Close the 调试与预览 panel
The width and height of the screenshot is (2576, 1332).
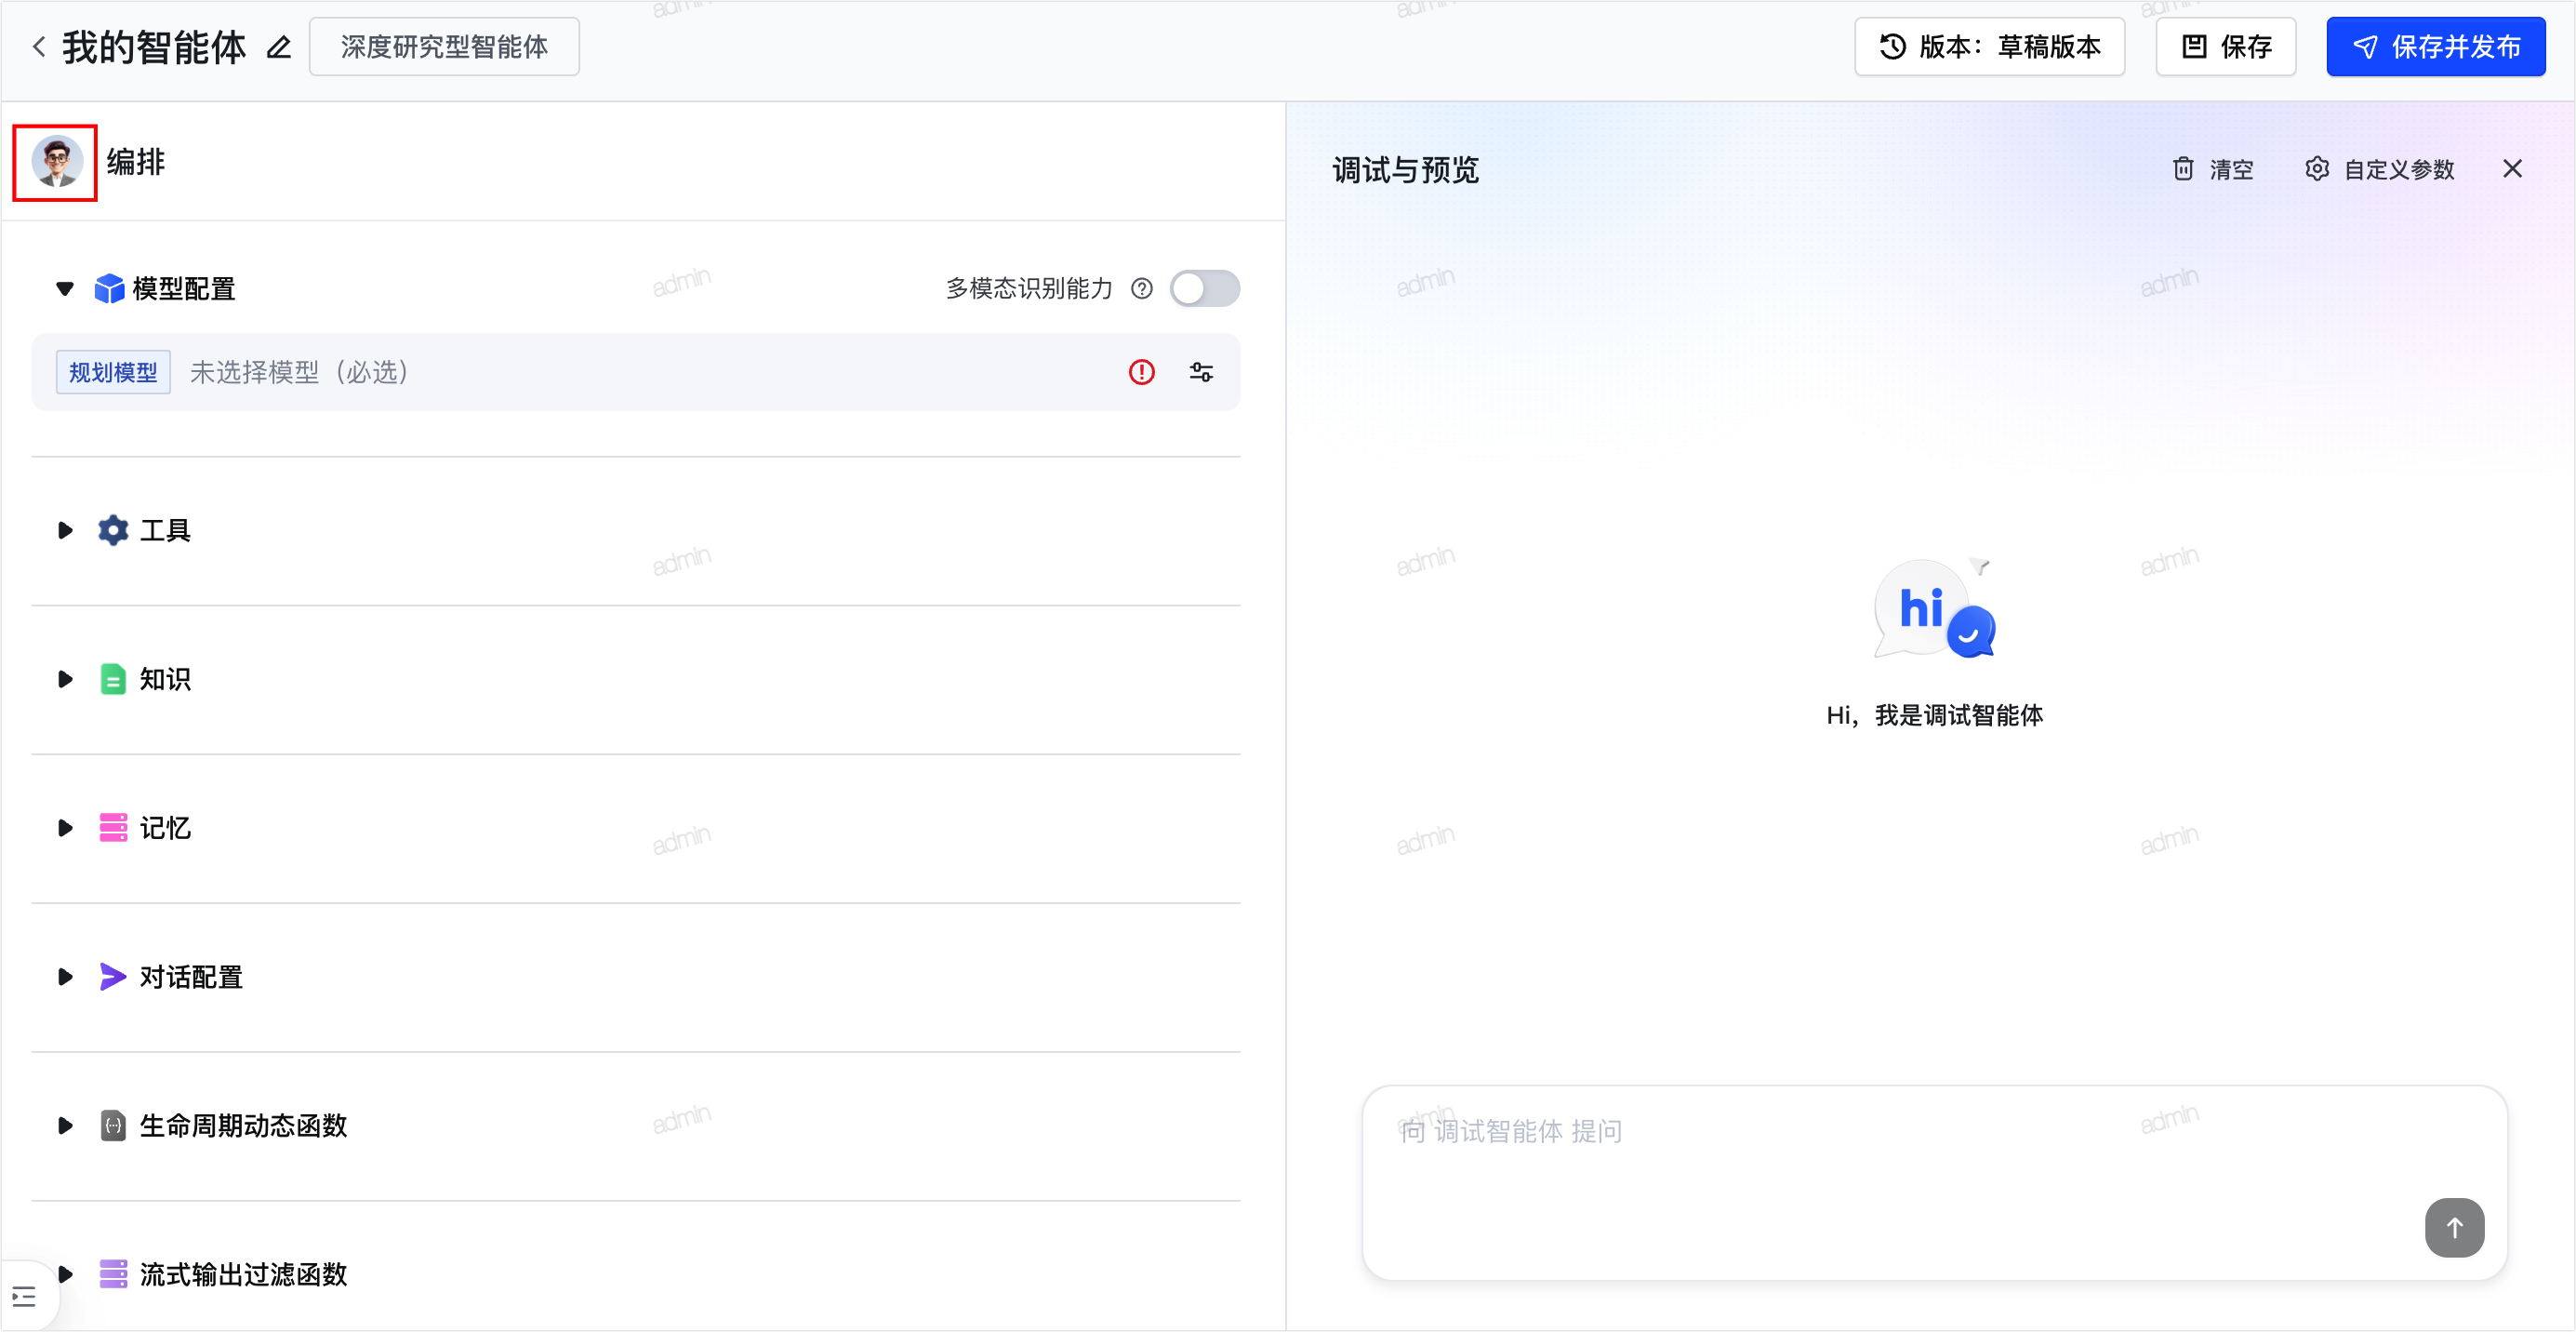tap(2512, 169)
